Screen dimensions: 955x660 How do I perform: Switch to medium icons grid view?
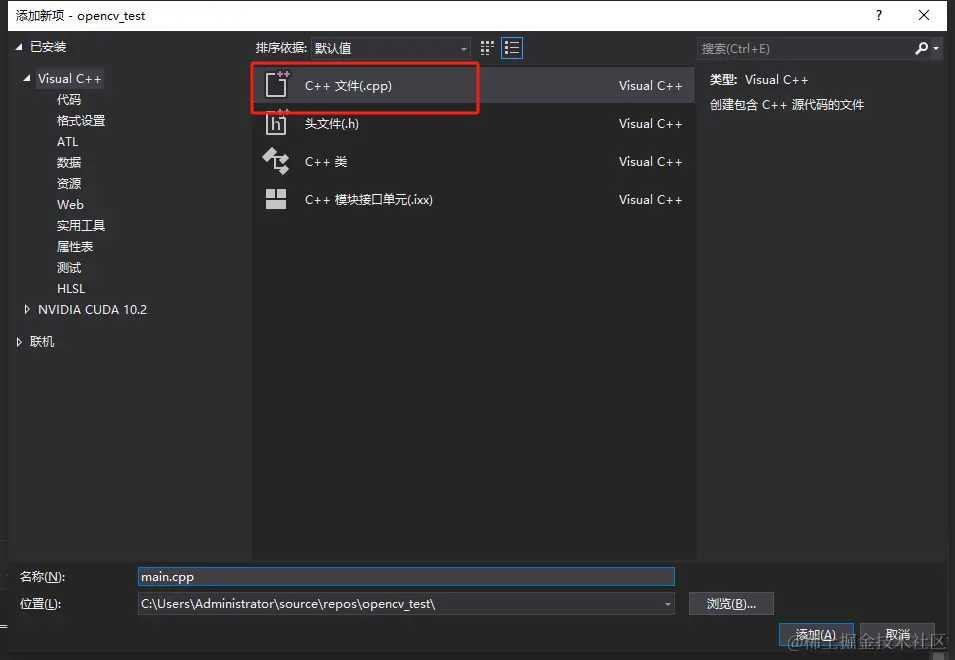(x=487, y=47)
